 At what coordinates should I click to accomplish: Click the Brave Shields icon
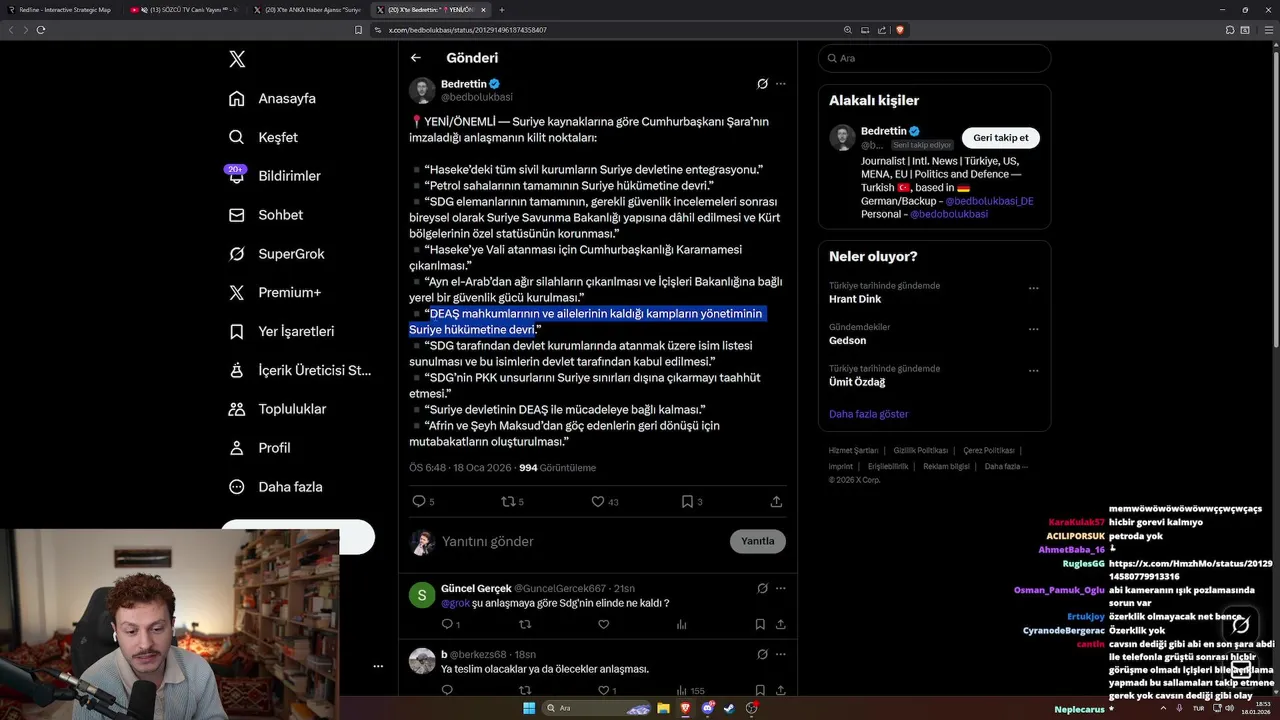pos(899,30)
